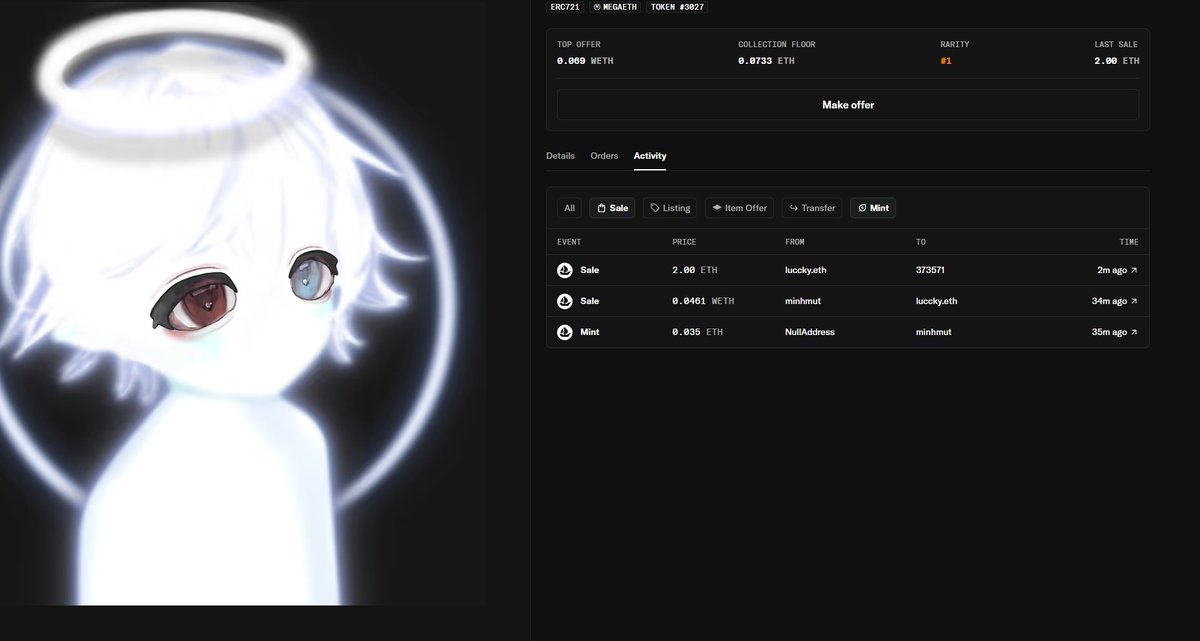Click the top offer 0.069 WETH value
Screen dimensions: 1200x641
pyautogui.click(x=585, y=61)
